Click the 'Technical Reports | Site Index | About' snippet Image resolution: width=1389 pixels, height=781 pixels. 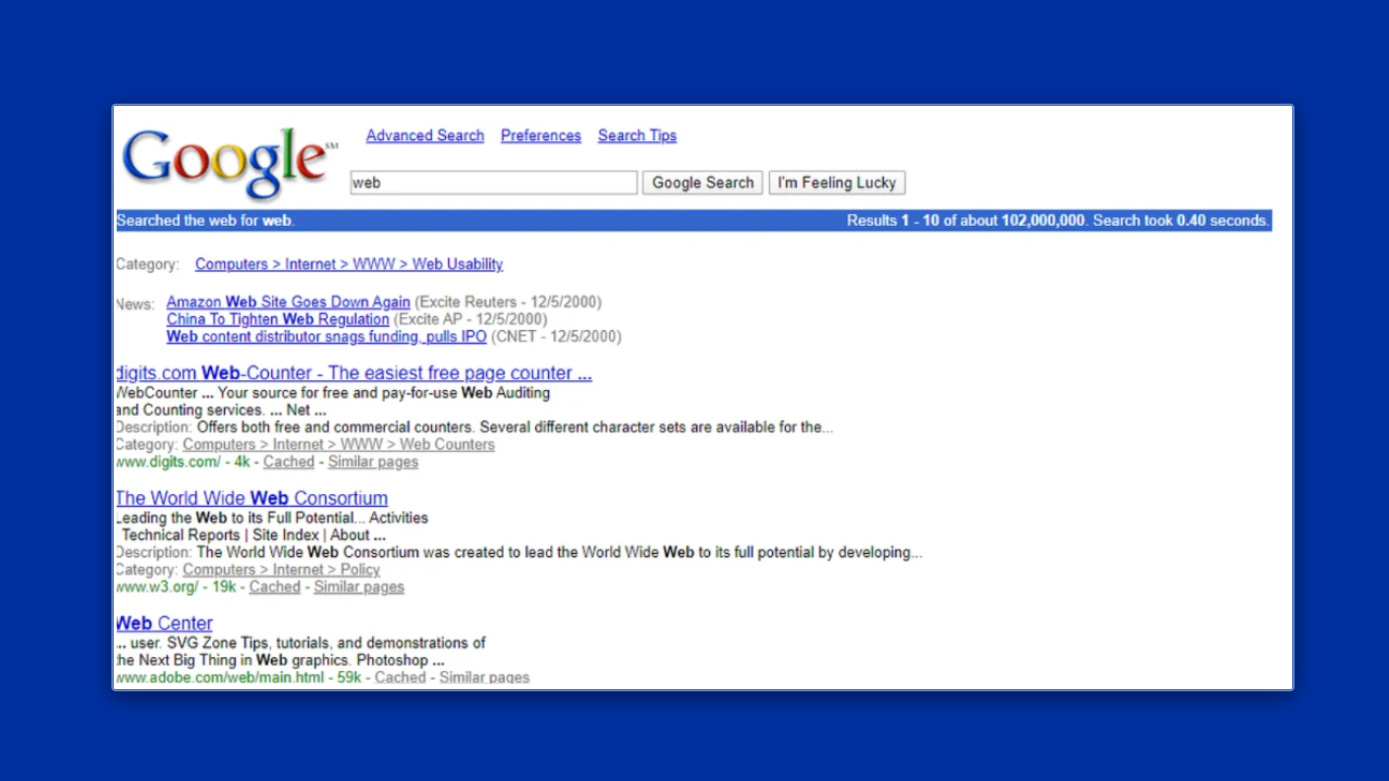point(252,535)
